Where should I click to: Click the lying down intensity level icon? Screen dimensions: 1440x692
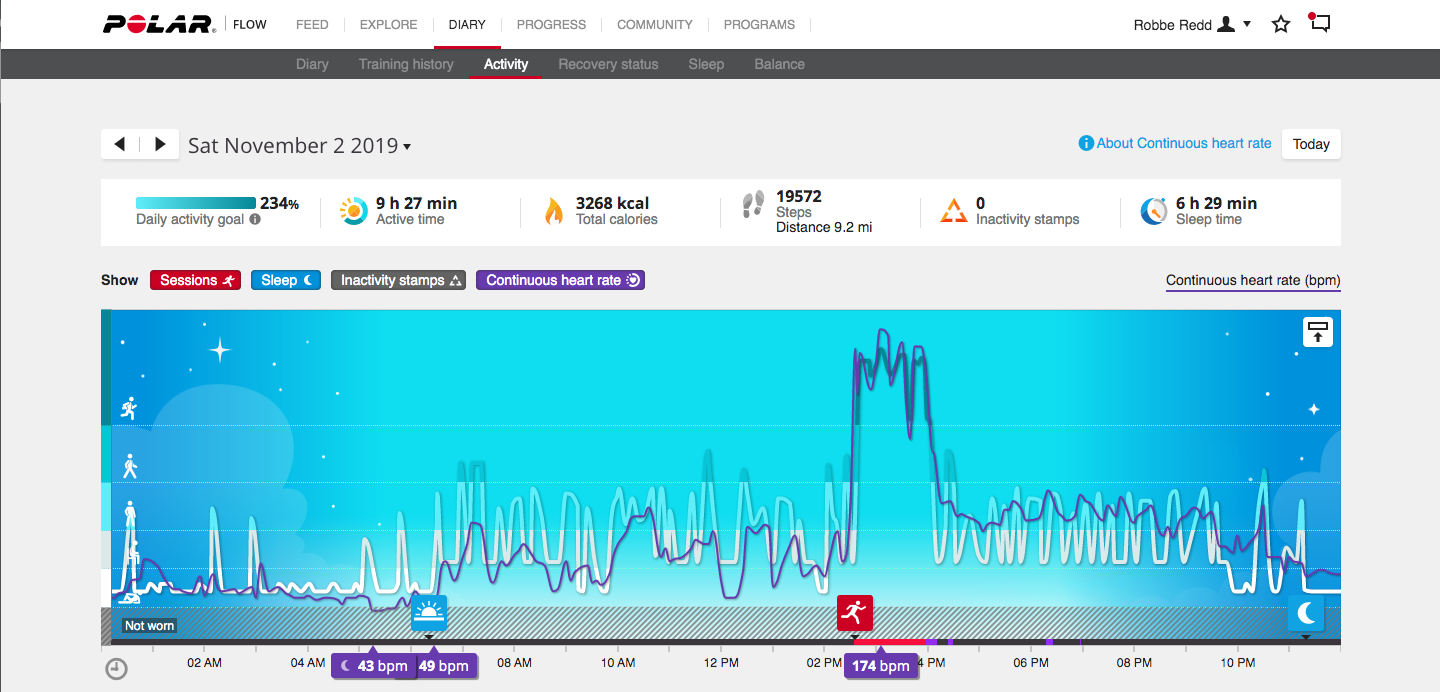click(128, 598)
